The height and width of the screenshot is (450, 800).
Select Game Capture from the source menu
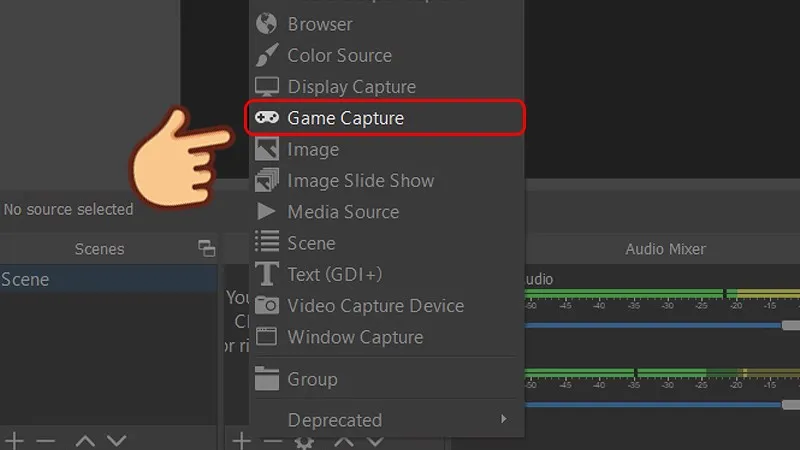345,118
